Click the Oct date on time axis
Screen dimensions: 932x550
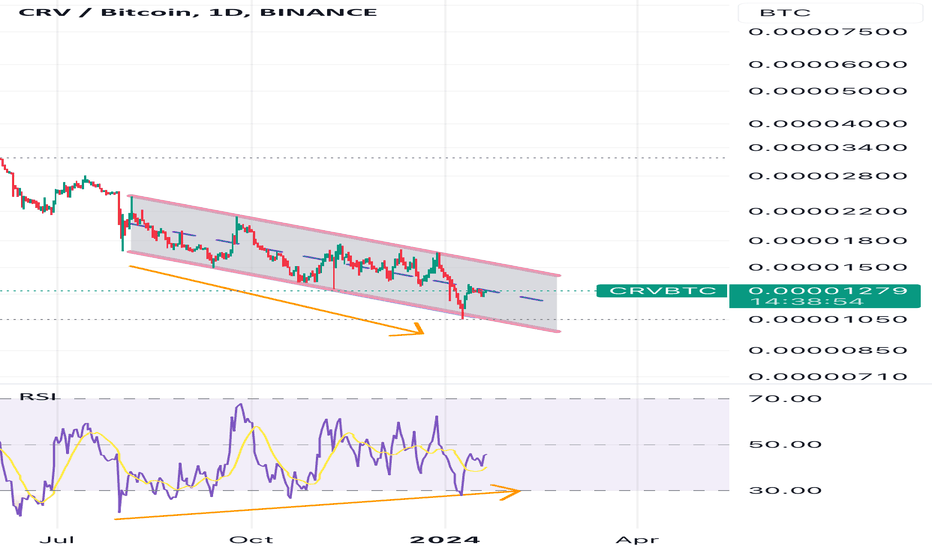click(251, 540)
